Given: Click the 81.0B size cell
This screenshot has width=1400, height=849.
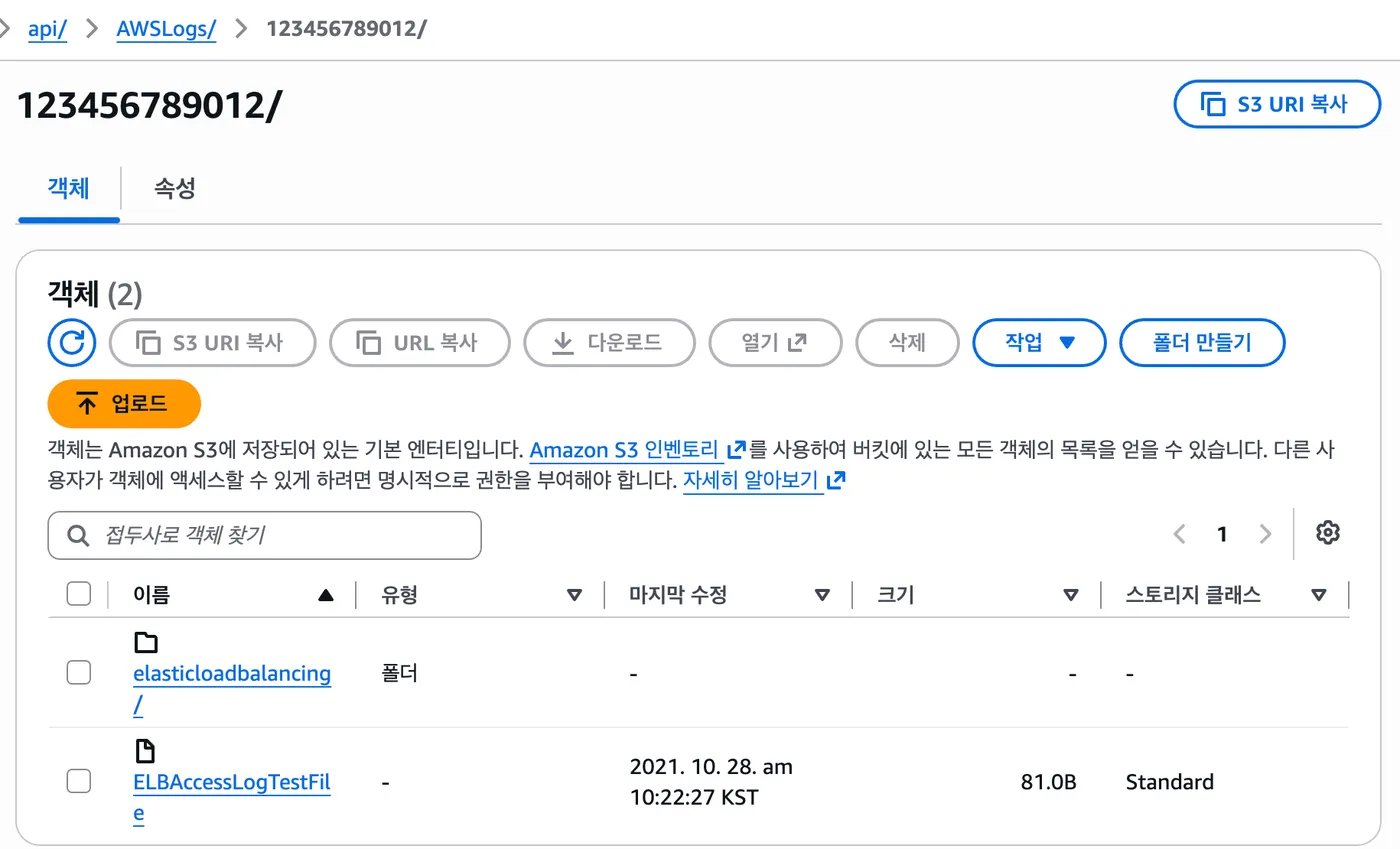Looking at the screenshot, I should coord(1048,782).
